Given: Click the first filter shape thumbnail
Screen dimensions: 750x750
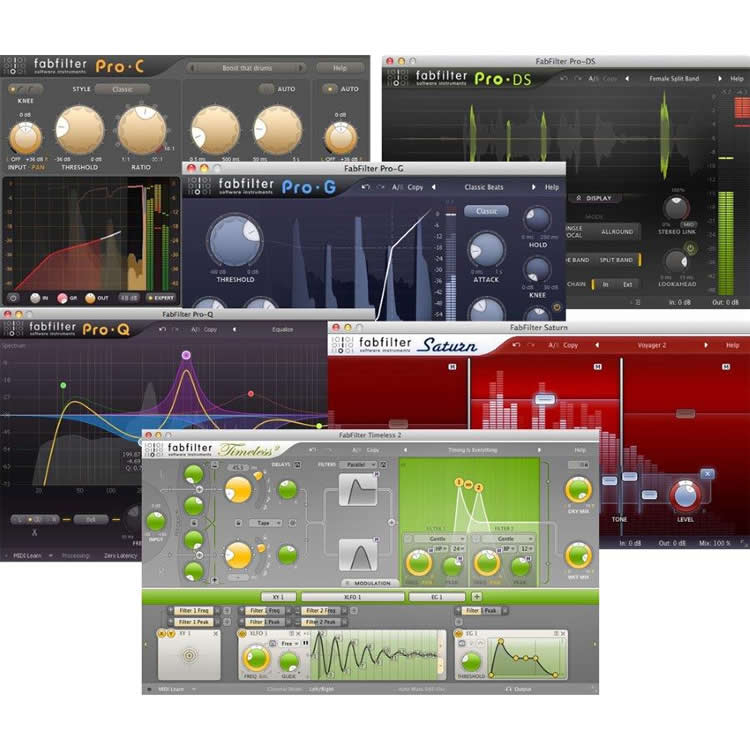Looking at the screenshot, I should tap(358, 489).
